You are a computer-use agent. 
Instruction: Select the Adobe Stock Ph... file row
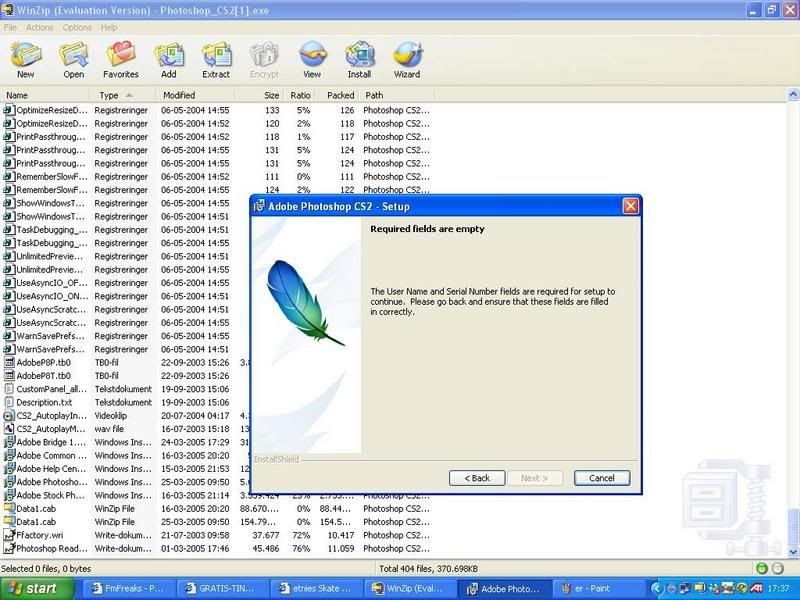[x=217, y=495]
